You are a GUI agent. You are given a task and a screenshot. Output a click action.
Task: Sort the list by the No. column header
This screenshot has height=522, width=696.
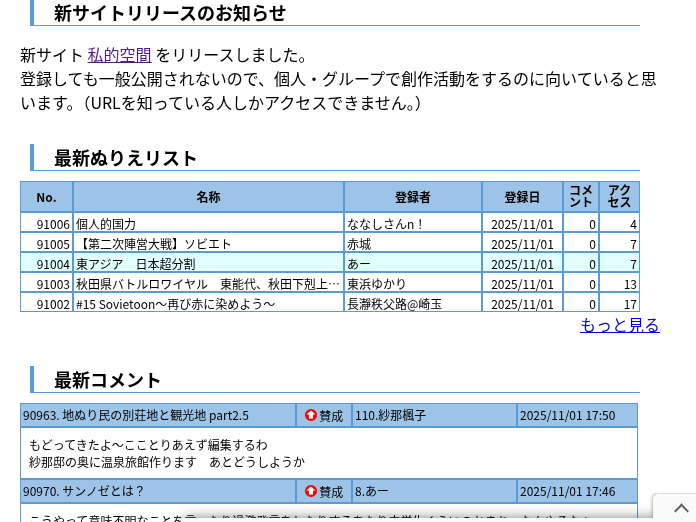click(46, 197)
